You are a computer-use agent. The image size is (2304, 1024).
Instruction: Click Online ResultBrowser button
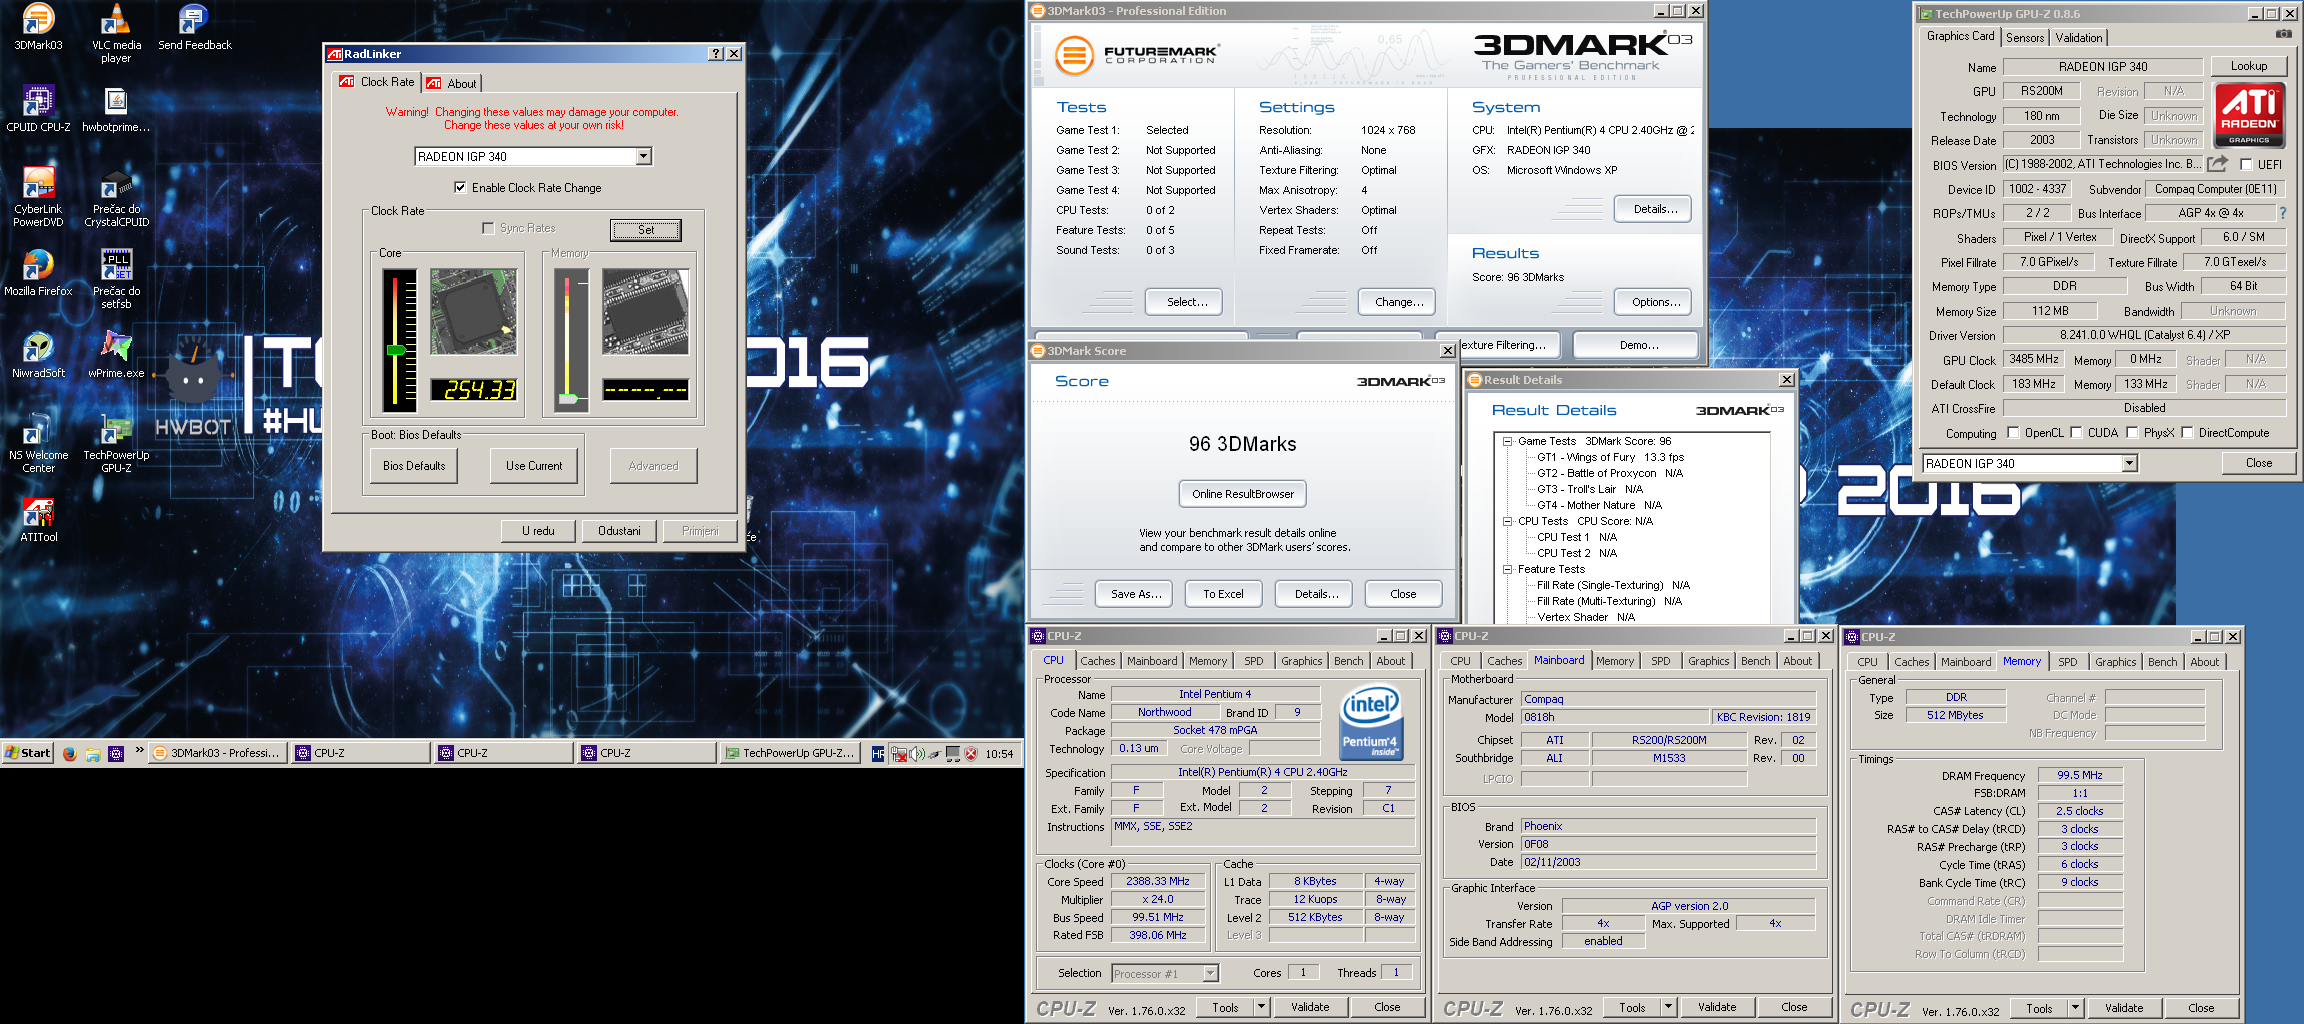coord(1242,494)
